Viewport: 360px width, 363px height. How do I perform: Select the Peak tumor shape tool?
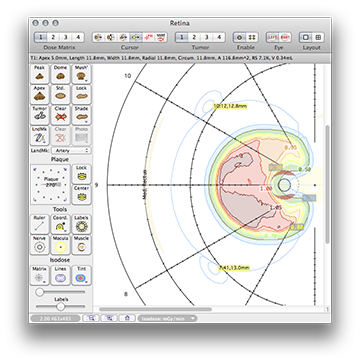40,74
